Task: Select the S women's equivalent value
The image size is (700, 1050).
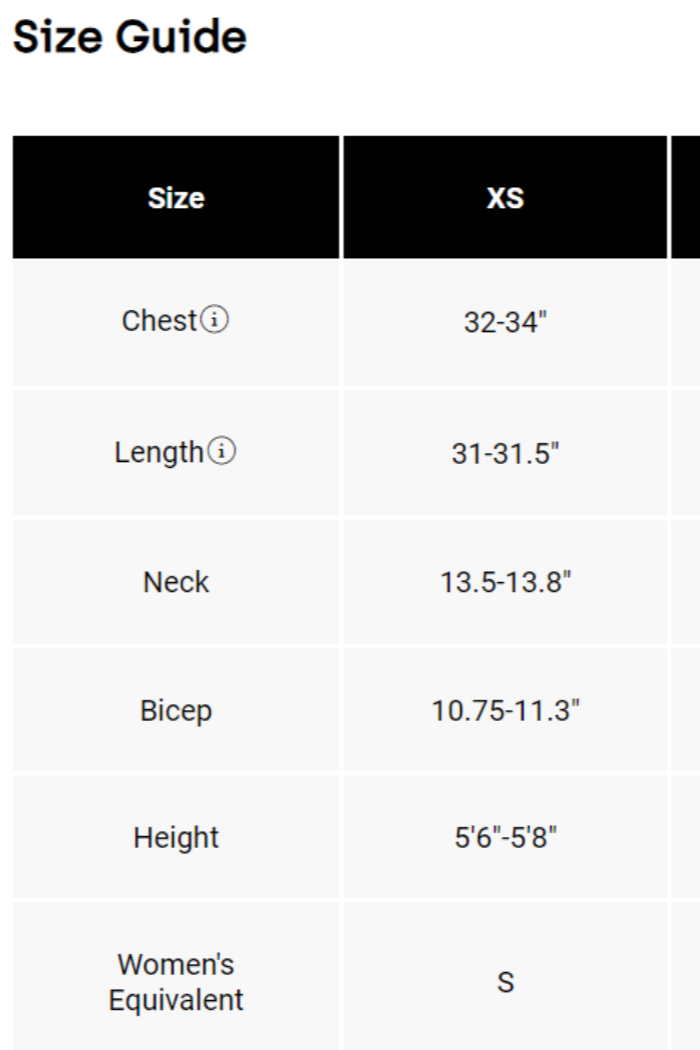Action: click(x=505, y=982)
